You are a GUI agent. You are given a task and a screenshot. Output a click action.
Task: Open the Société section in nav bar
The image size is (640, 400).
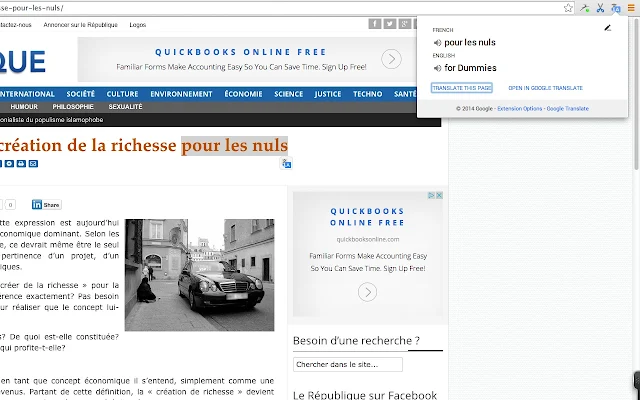pos(80,94)
